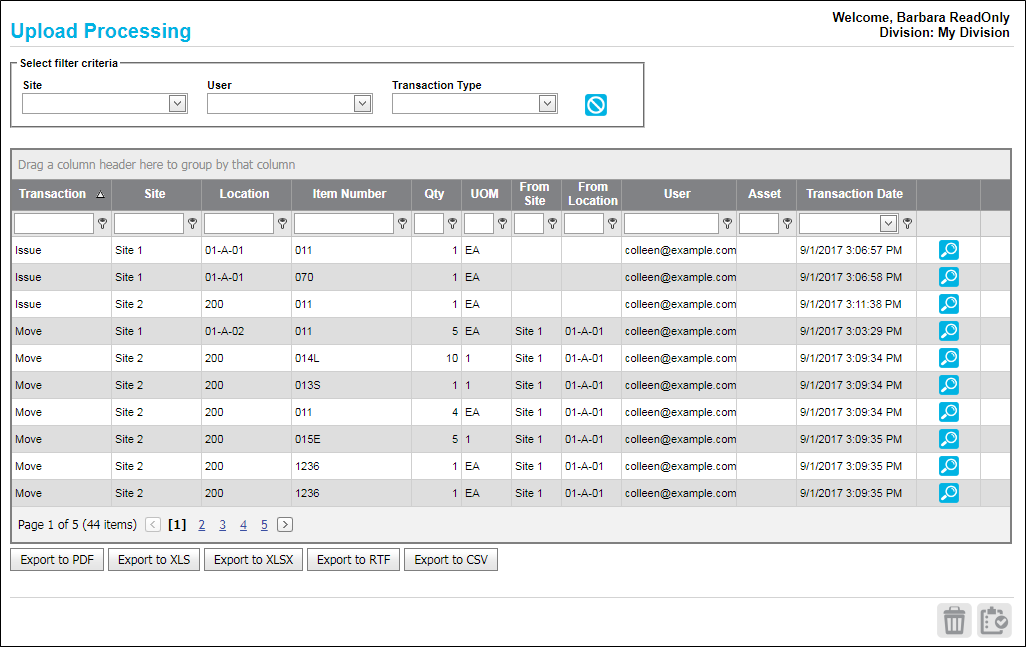Sort by the grid's User column header
The width and height of the screenshot is (1026, 647).
pyautogui.click(x=677, y=194)
